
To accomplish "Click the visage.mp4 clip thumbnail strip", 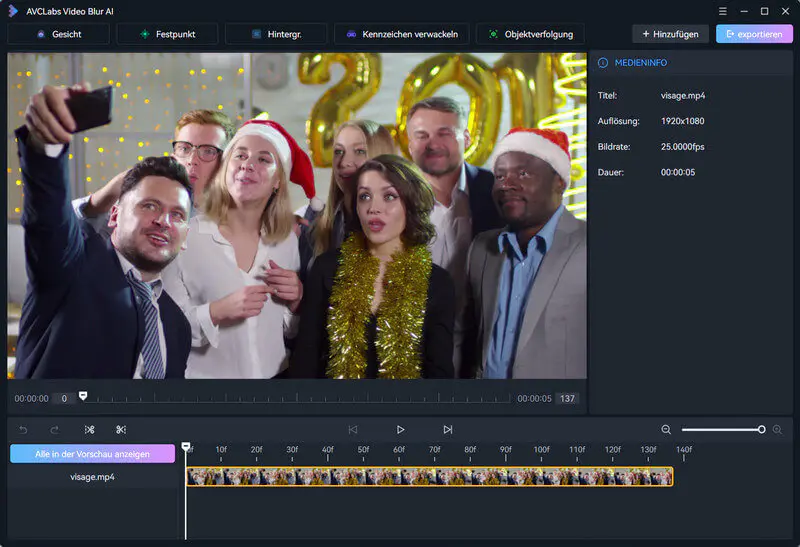I will coord(430,477).
